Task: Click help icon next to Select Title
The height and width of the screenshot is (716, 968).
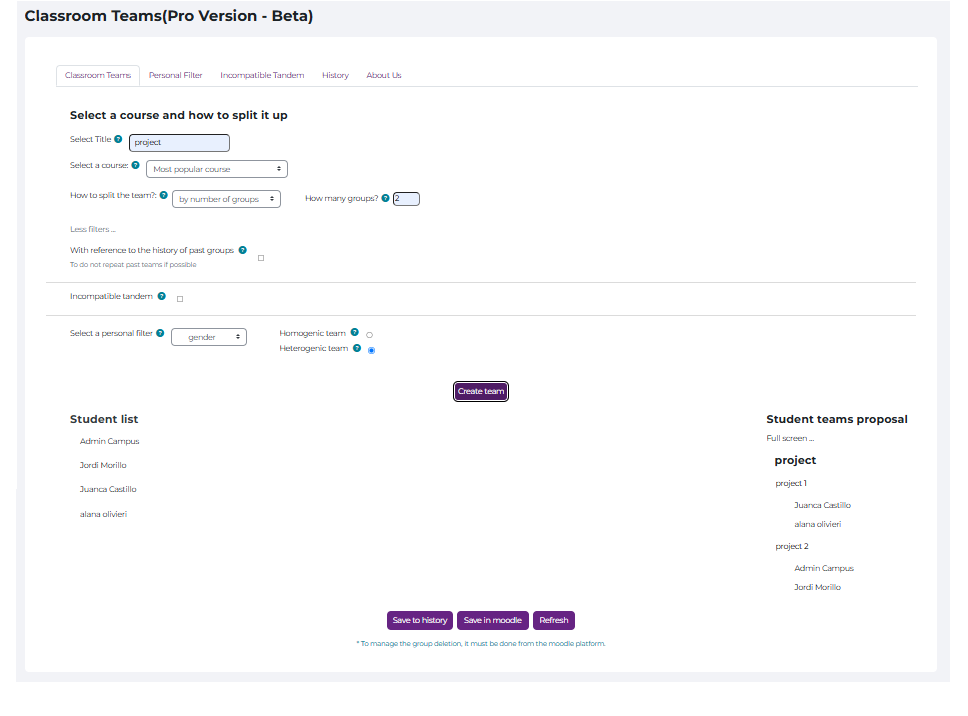Action: point(118,140)
